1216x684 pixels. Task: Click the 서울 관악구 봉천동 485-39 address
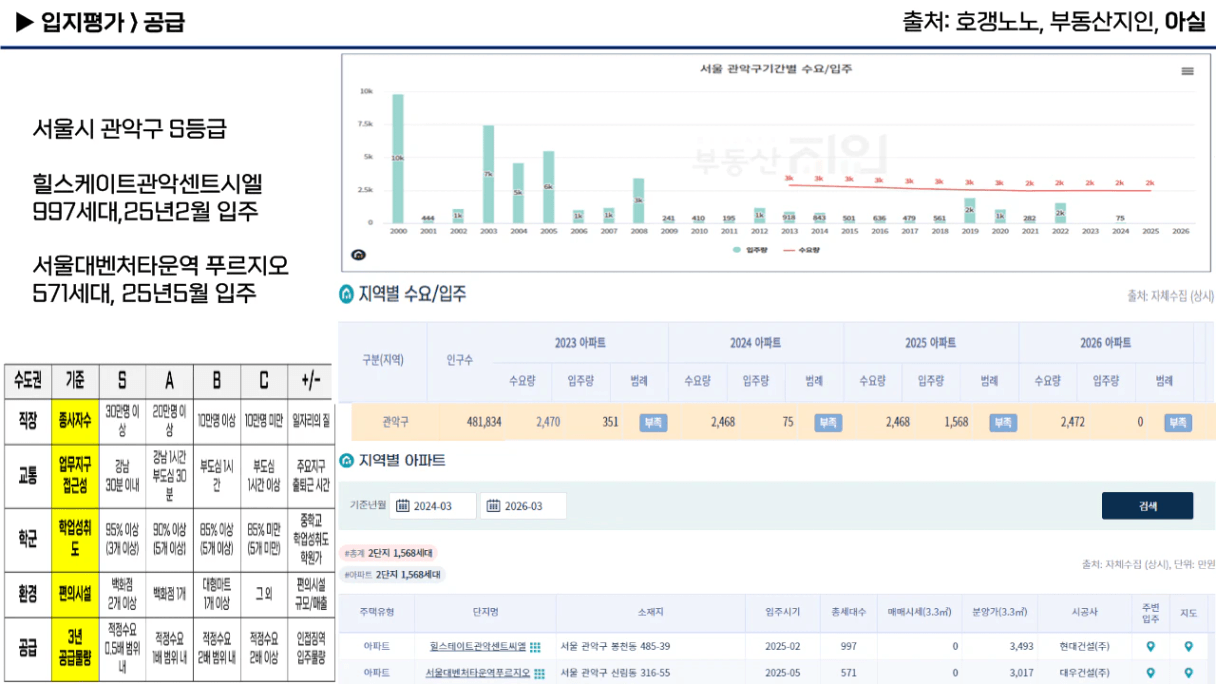click(x=615, y=646)
